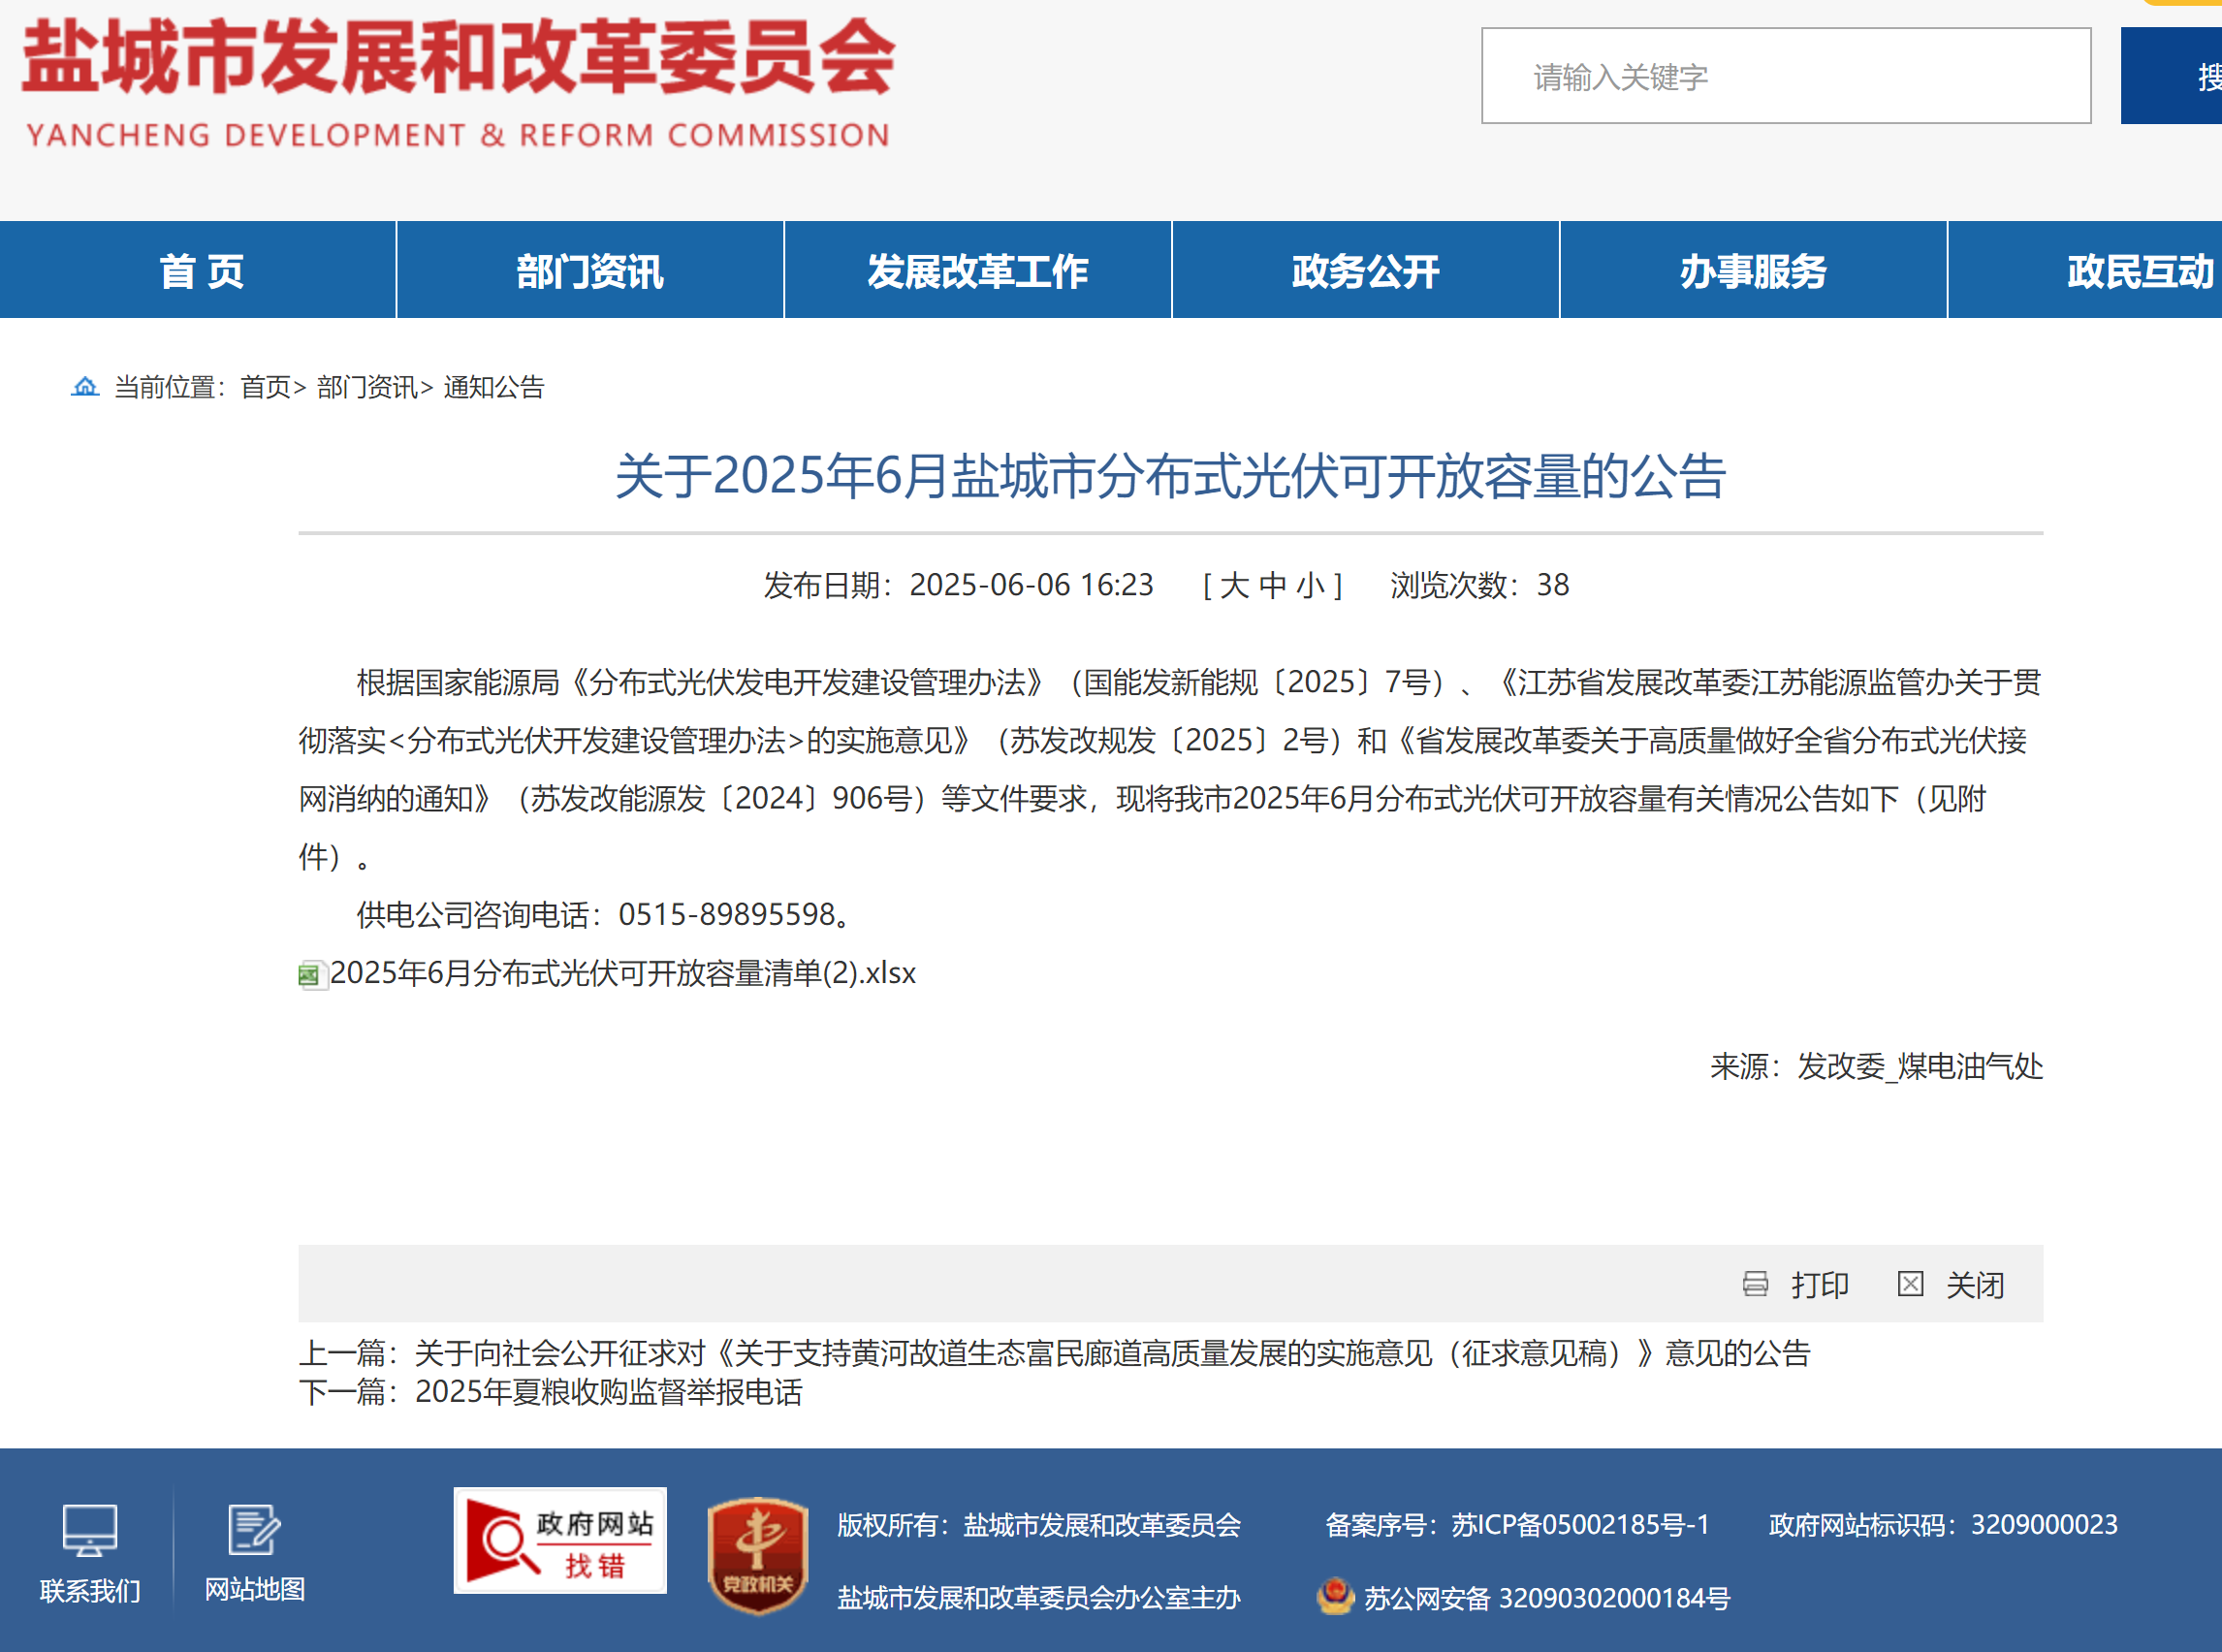Set font size to 中

click(x=1273, y=585)
